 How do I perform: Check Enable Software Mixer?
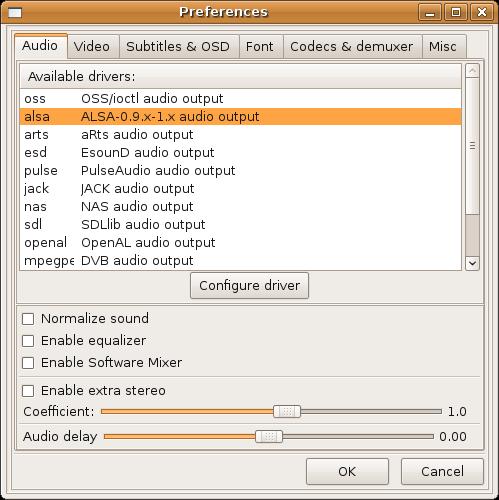(28, 363)
